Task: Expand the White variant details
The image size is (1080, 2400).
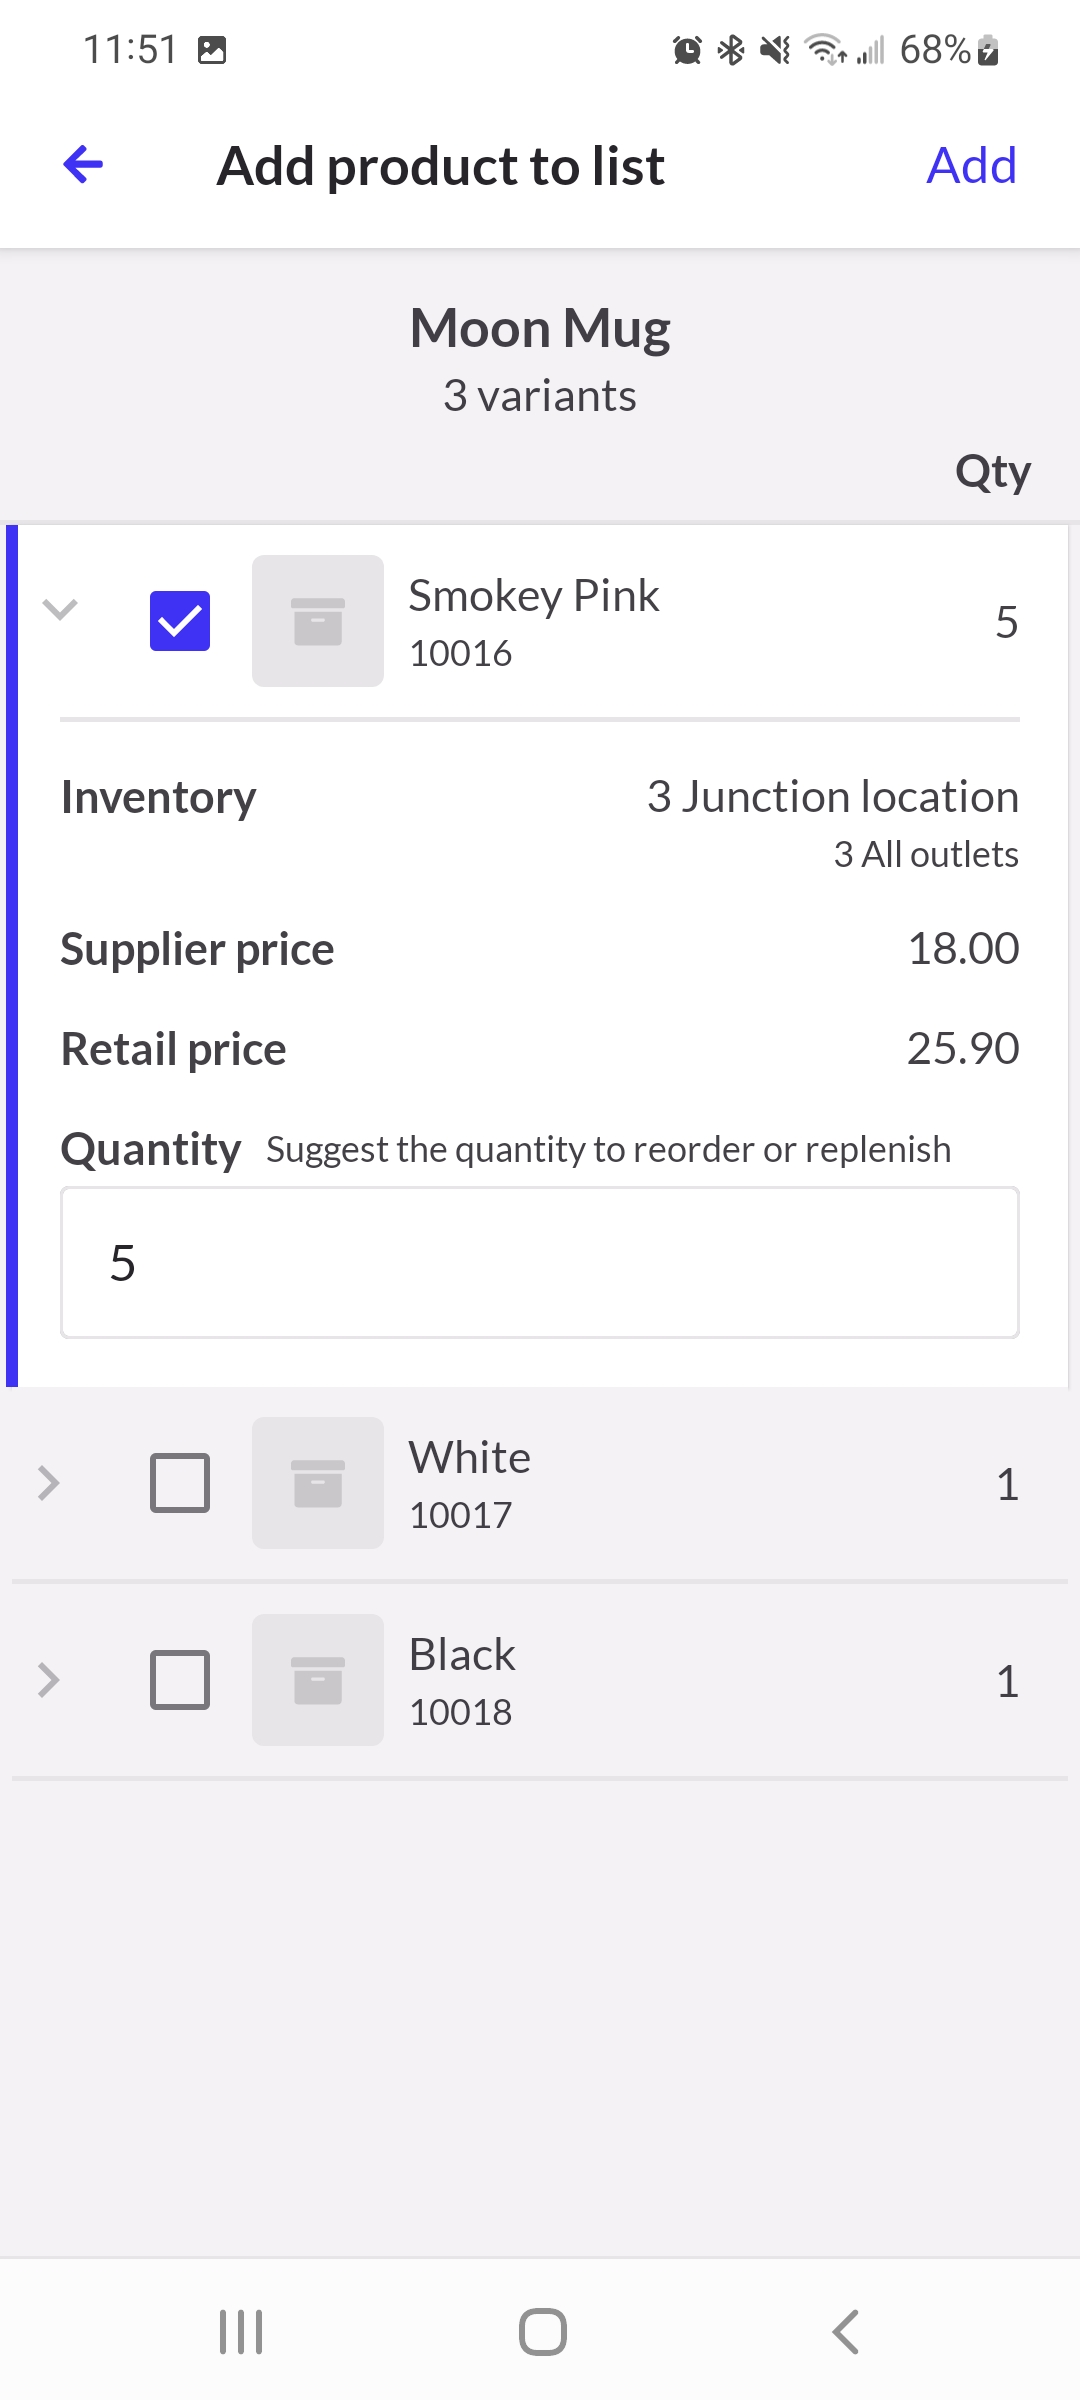Action: point(48,1483)
